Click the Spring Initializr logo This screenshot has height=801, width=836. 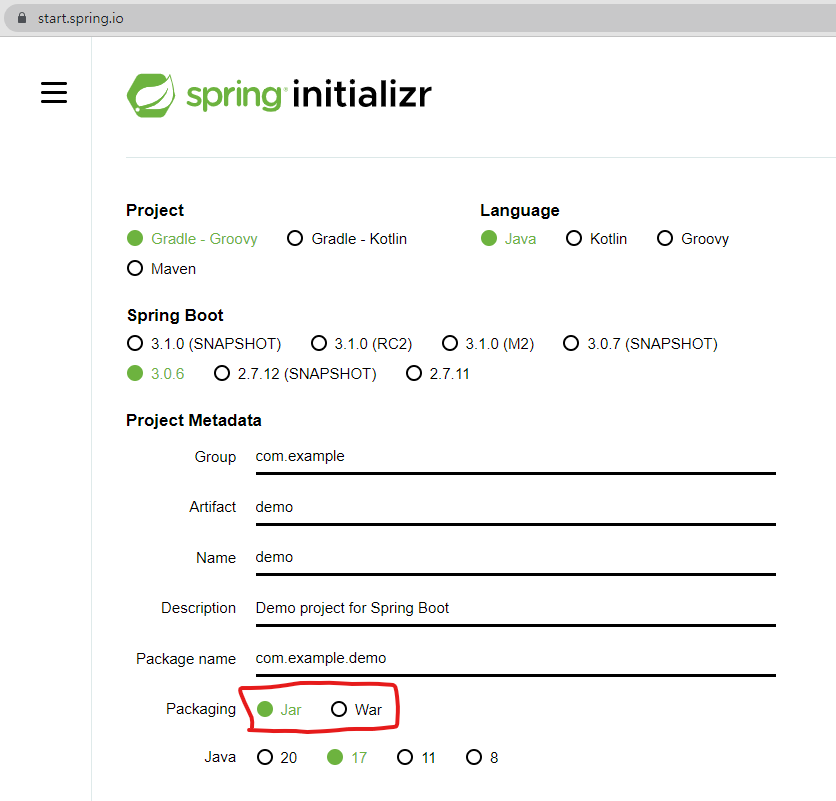(x=279, y=95)
